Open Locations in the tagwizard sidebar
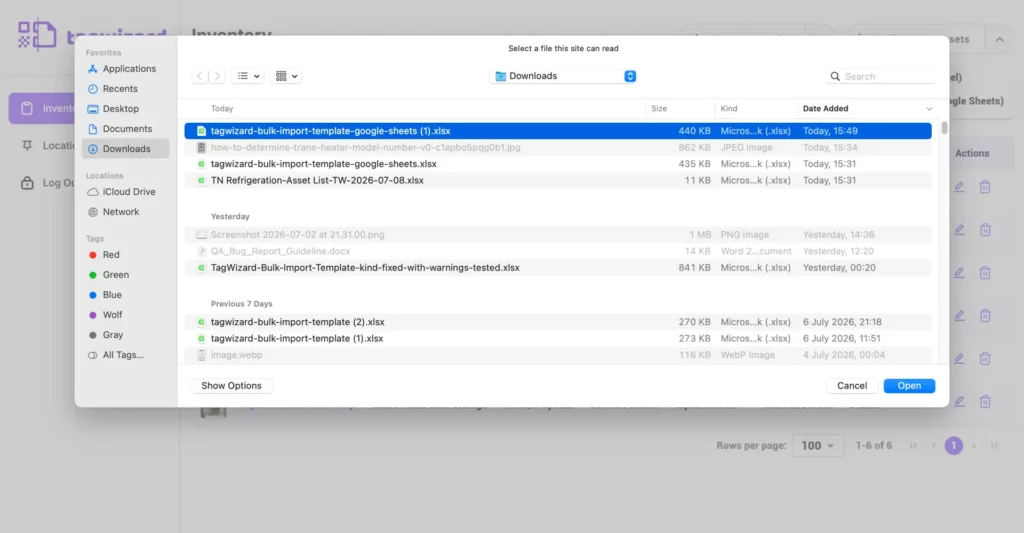 (x=47, y=146)
